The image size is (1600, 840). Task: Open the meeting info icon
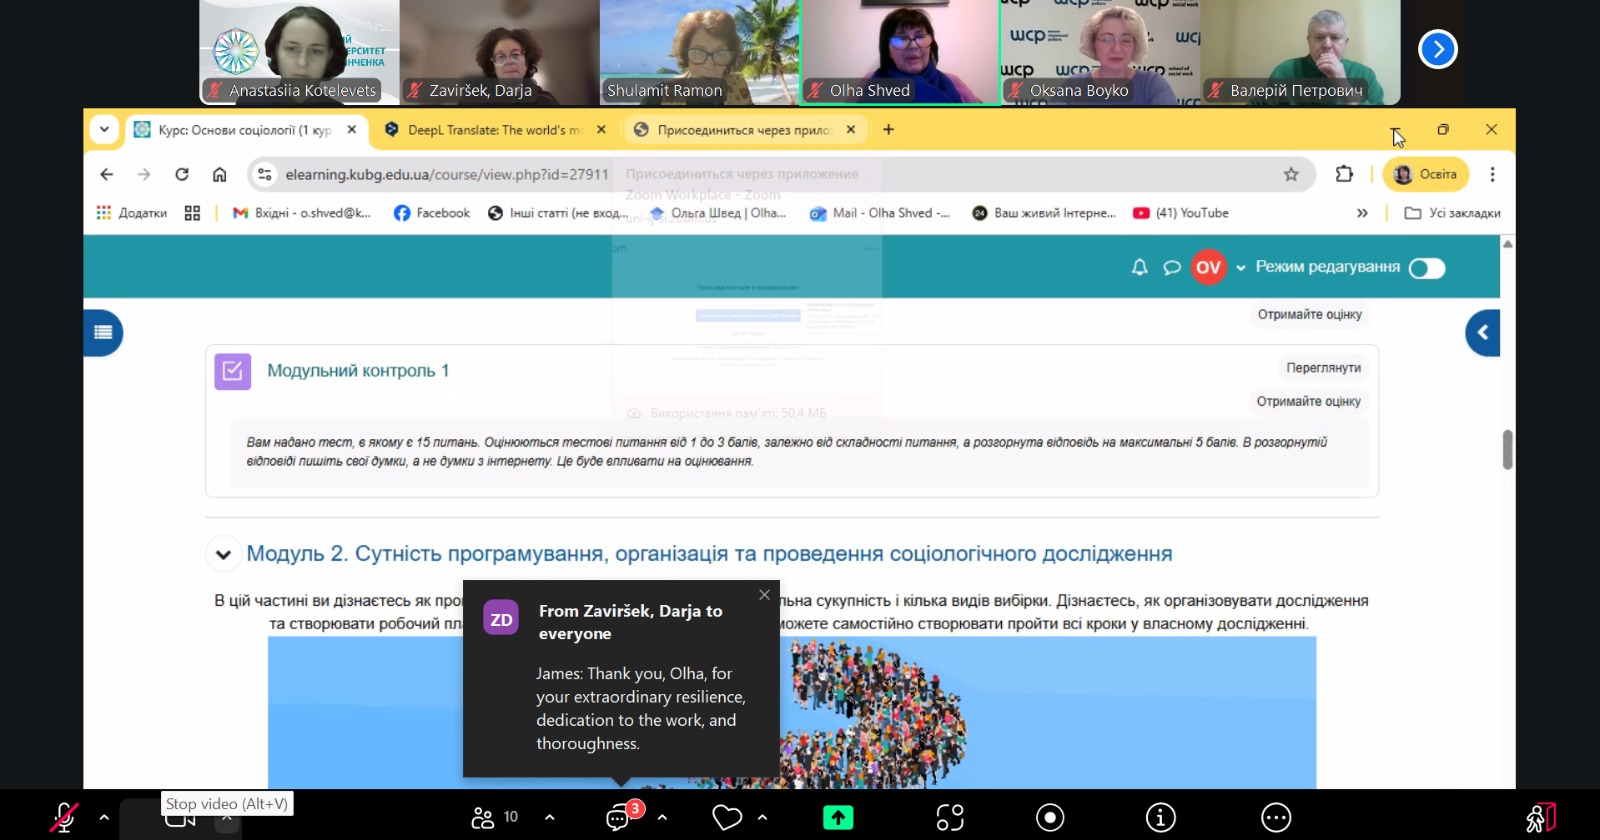1160,817
